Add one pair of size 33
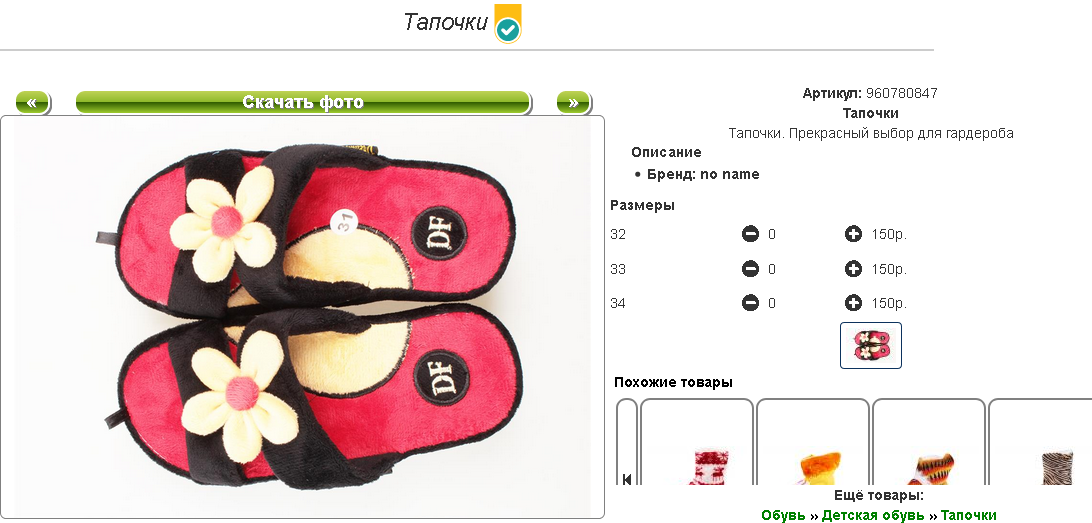The width and height of the screenshot is (1092, 523). pos(853,269)
